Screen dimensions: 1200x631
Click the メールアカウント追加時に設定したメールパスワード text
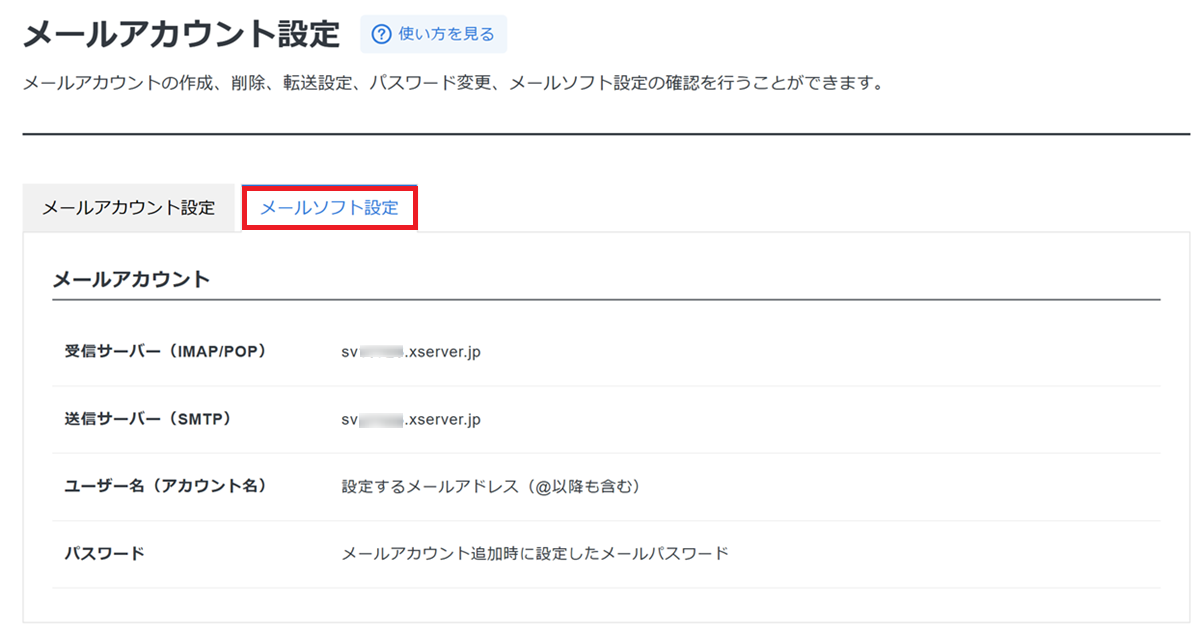[x=535, y=553]
